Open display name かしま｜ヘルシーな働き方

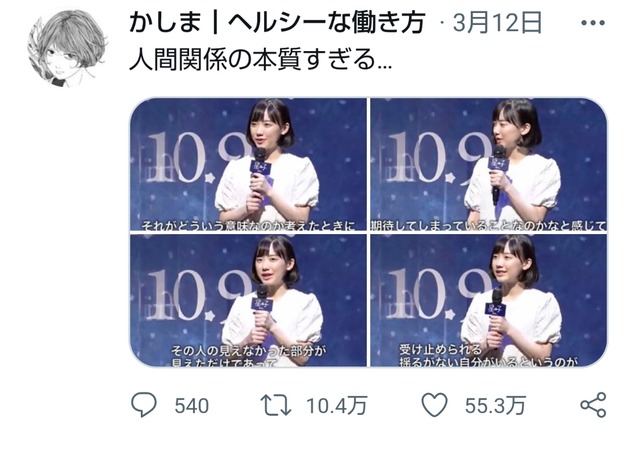pos(277,22)
